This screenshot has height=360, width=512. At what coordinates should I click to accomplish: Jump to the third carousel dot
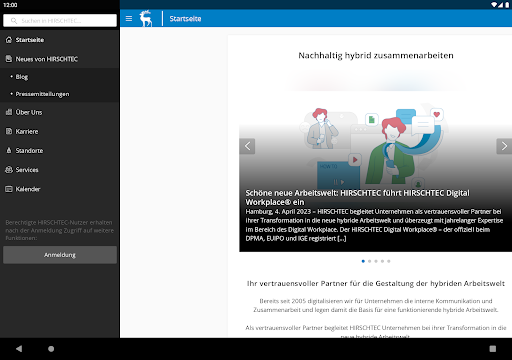point(376,261)
